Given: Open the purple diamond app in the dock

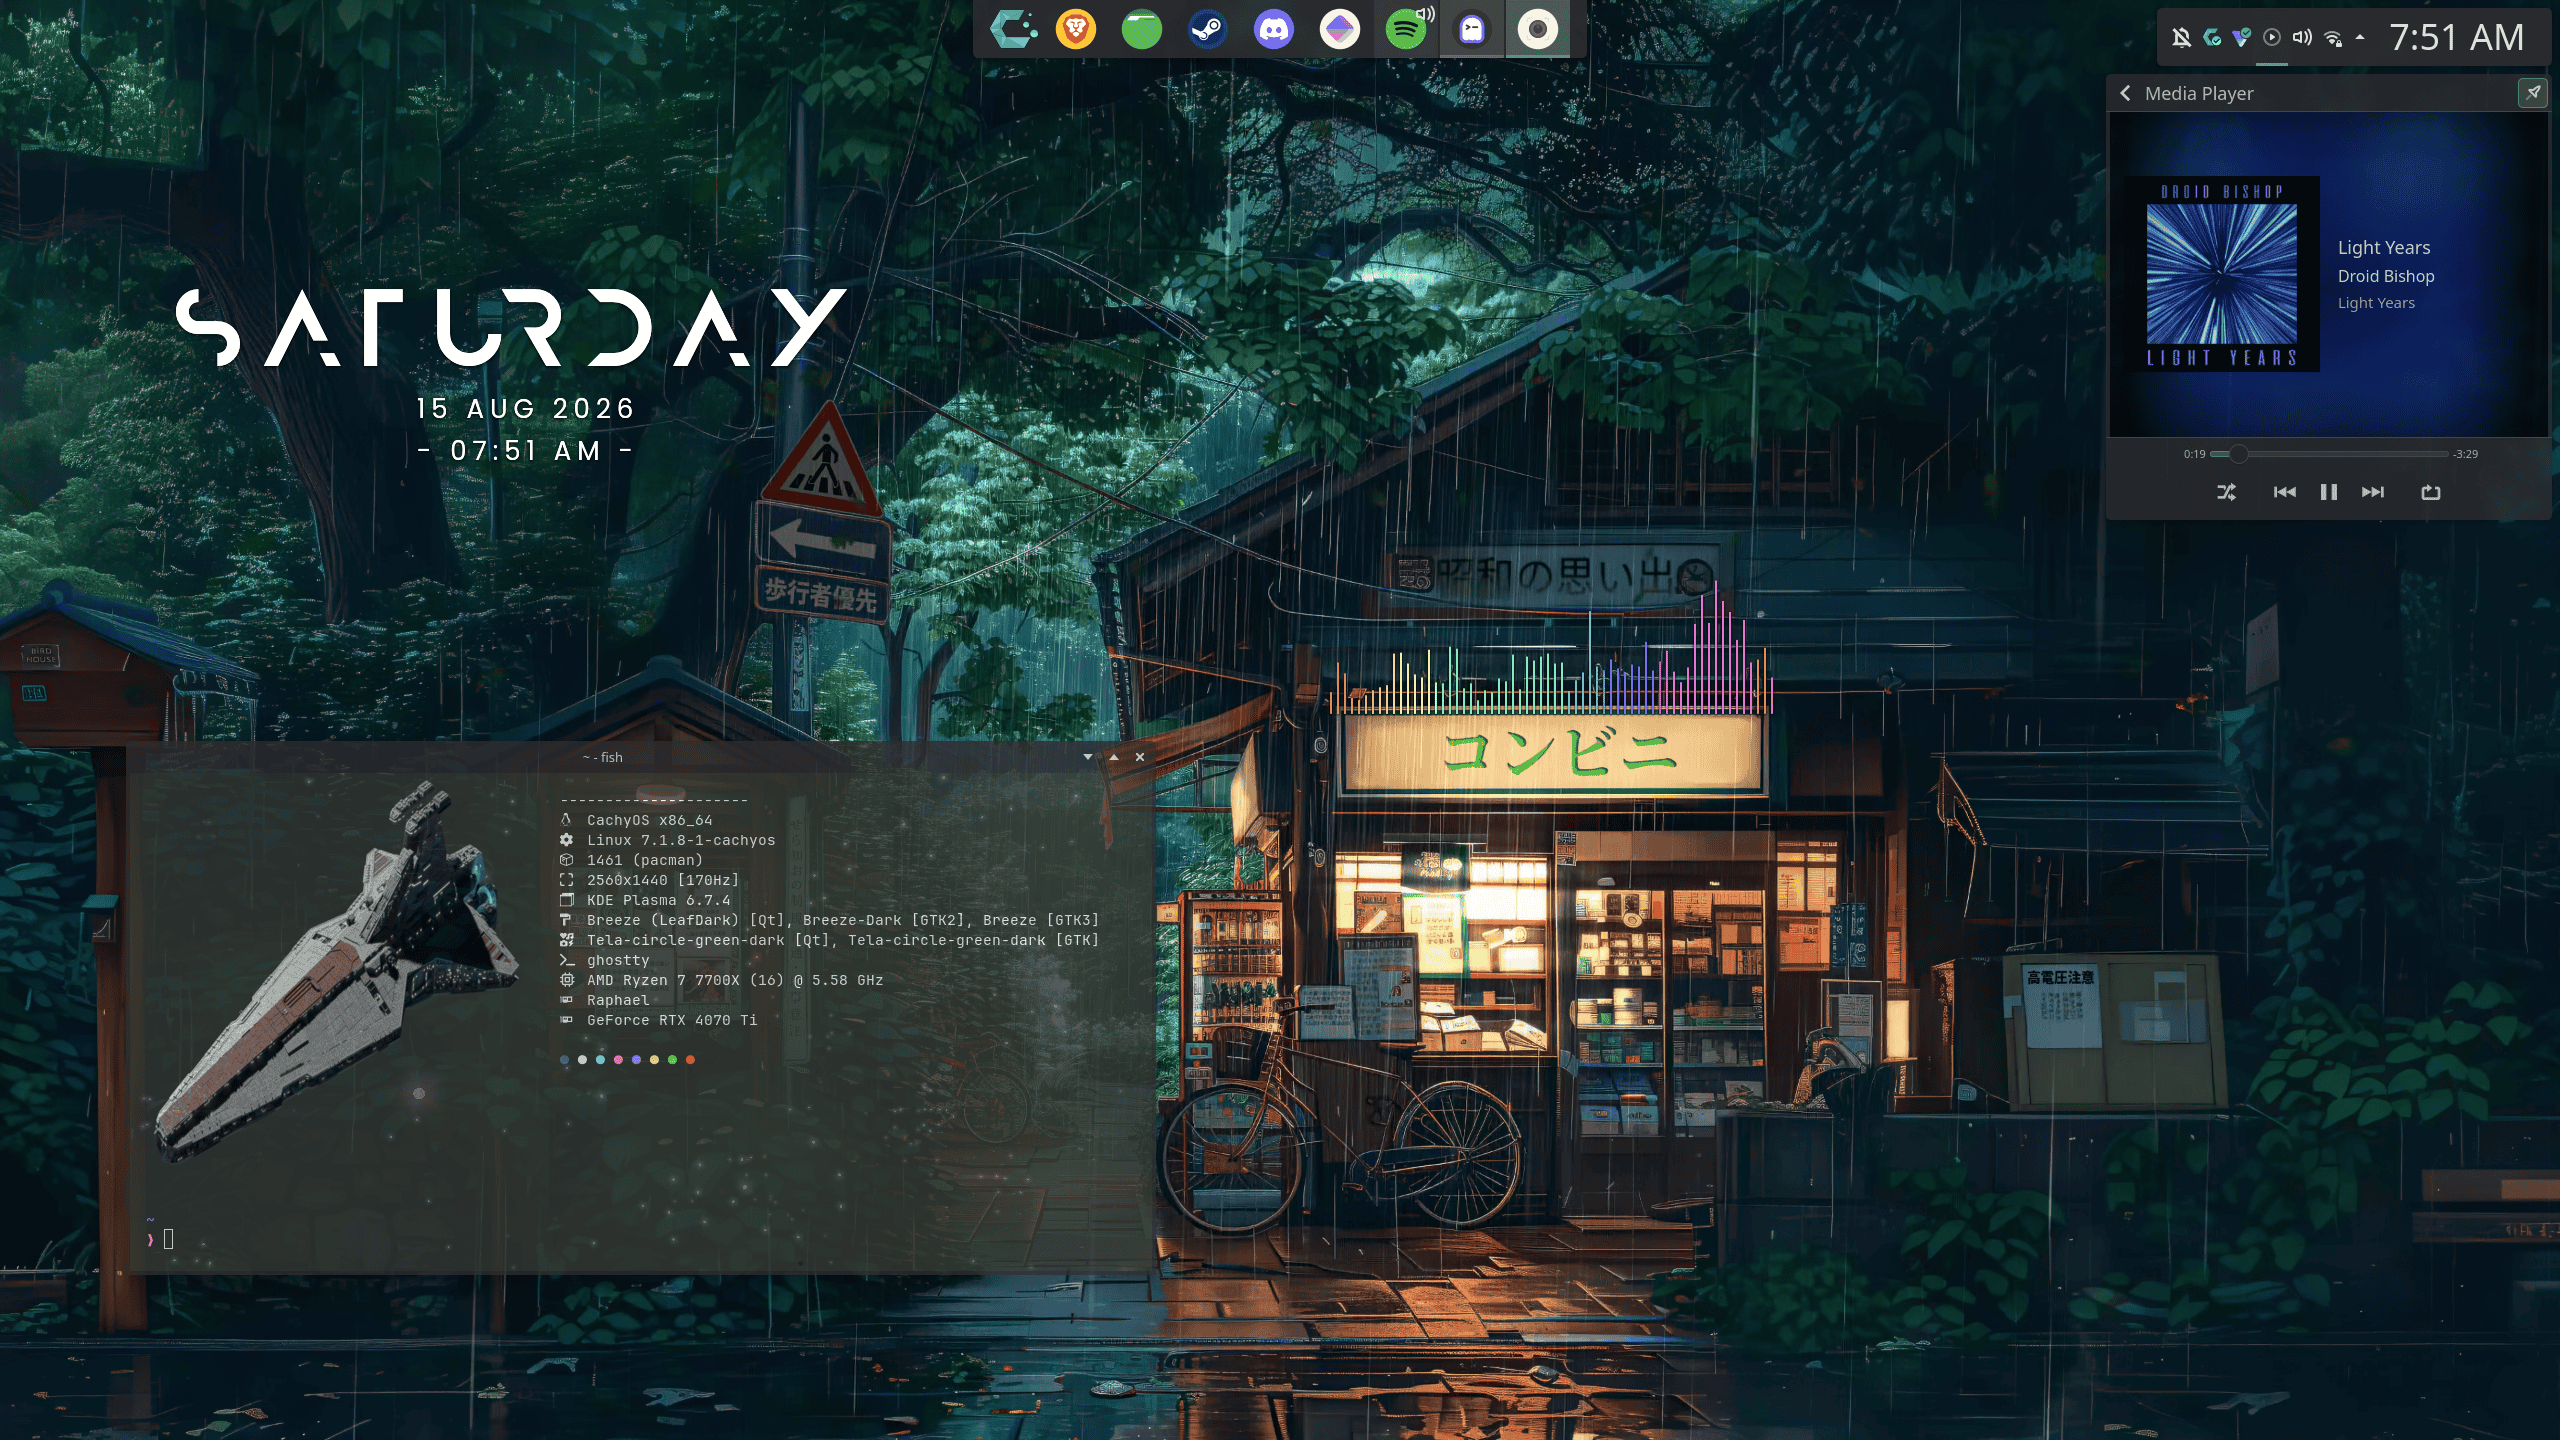Looking at the screenshot, I should (x=1340, y=29).
